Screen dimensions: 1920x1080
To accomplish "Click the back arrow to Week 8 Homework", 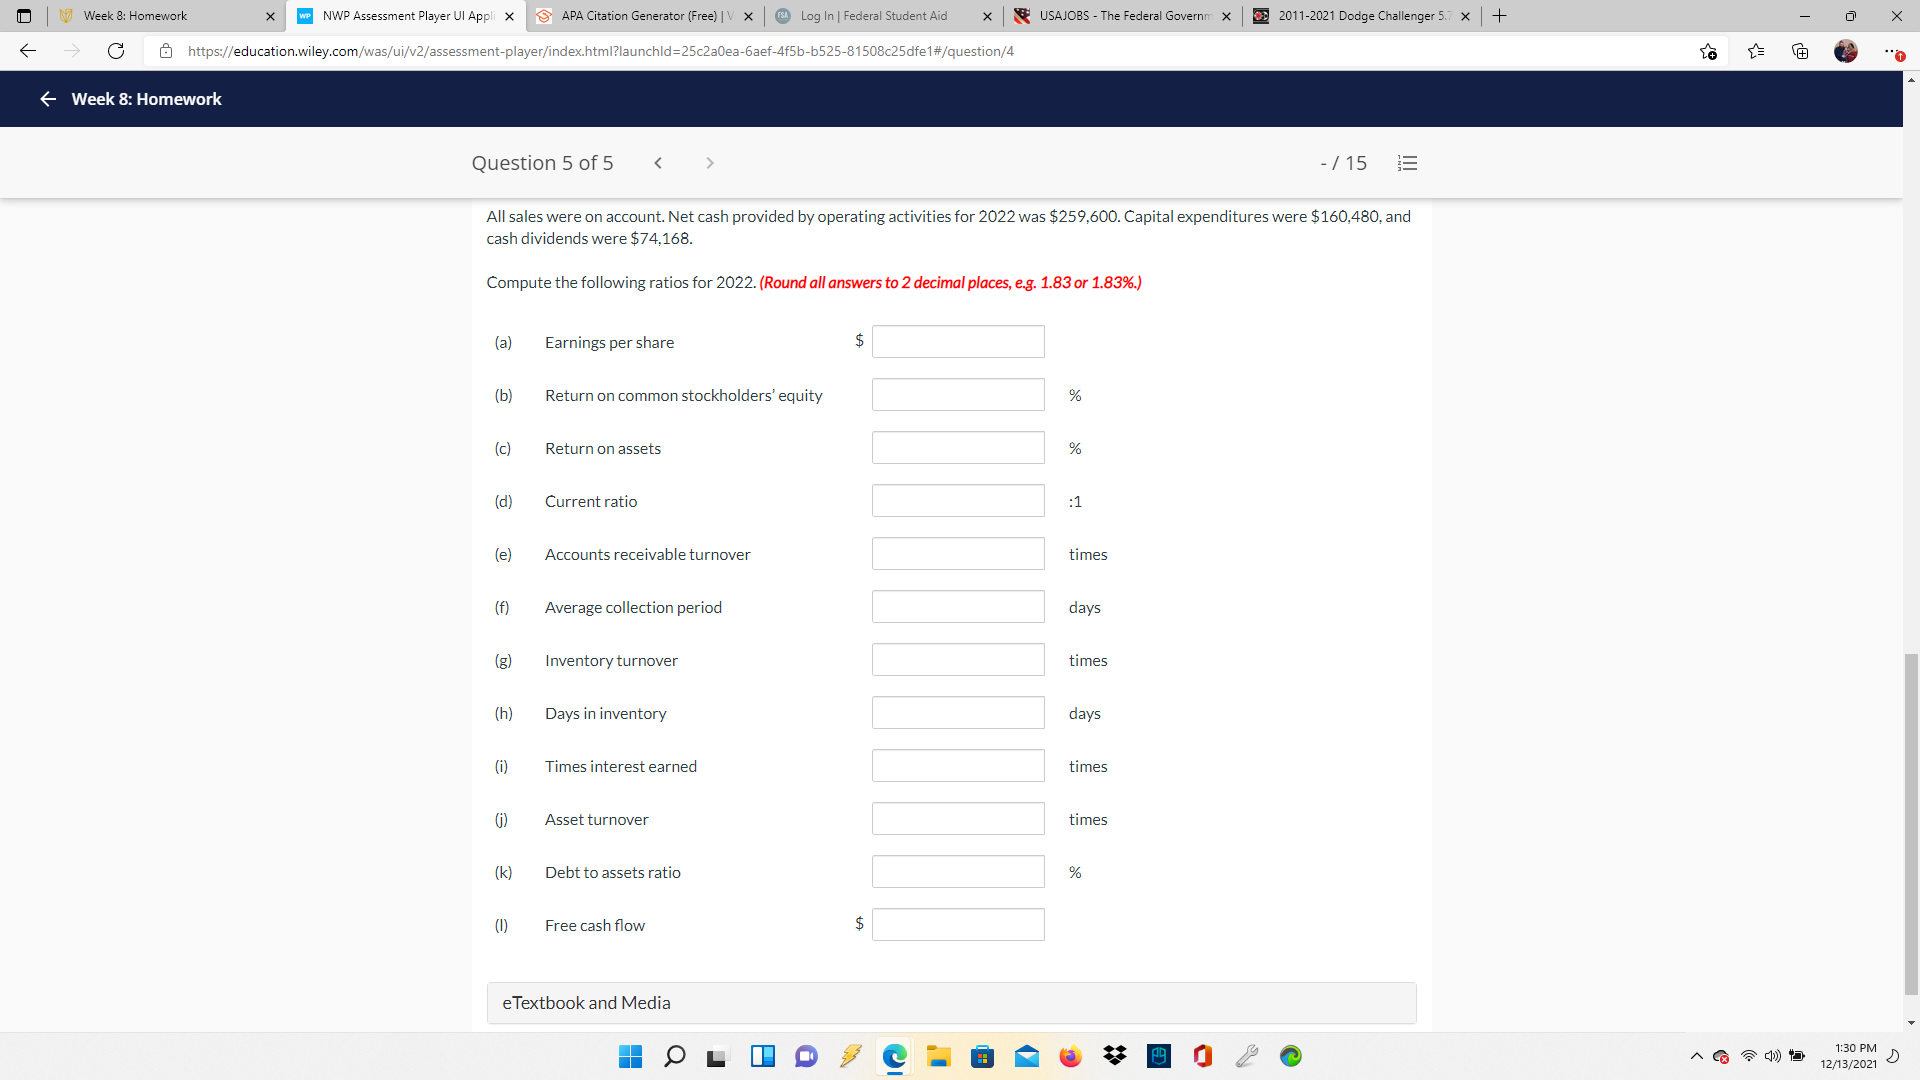I will (x=47, y=99).
